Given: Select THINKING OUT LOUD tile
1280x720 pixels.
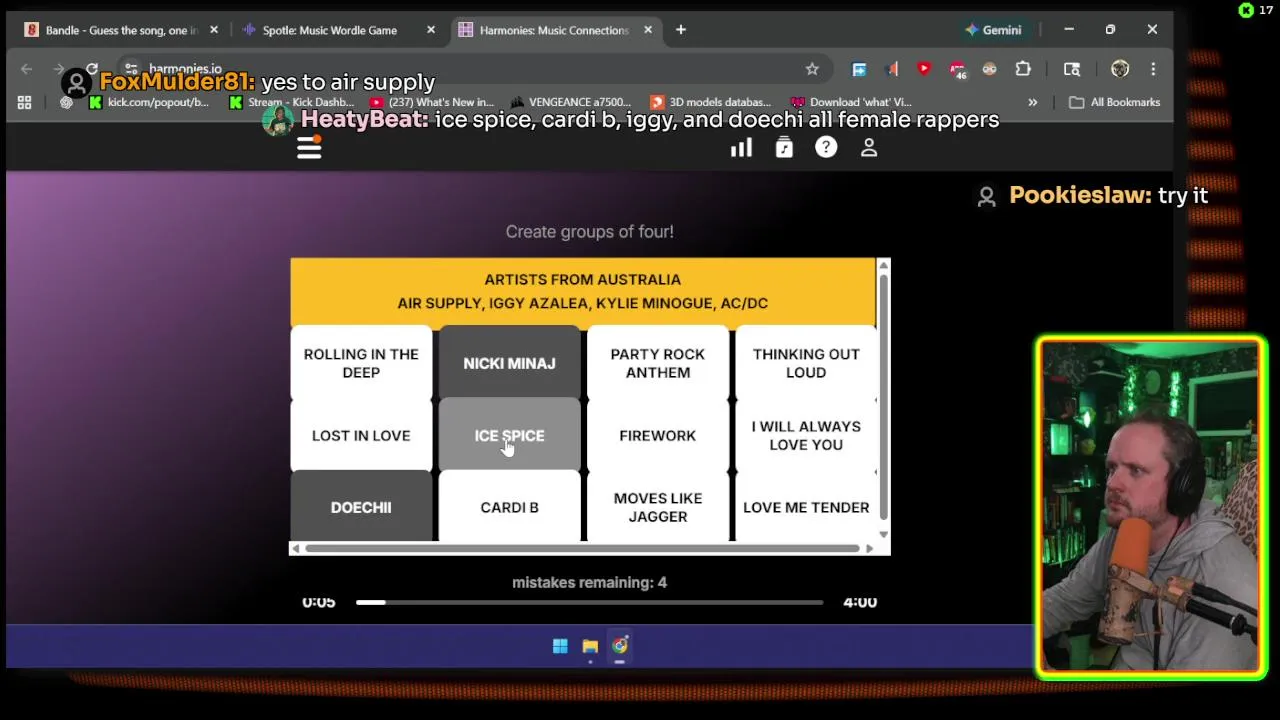Looking at the screenshot, I should point(805,363).
